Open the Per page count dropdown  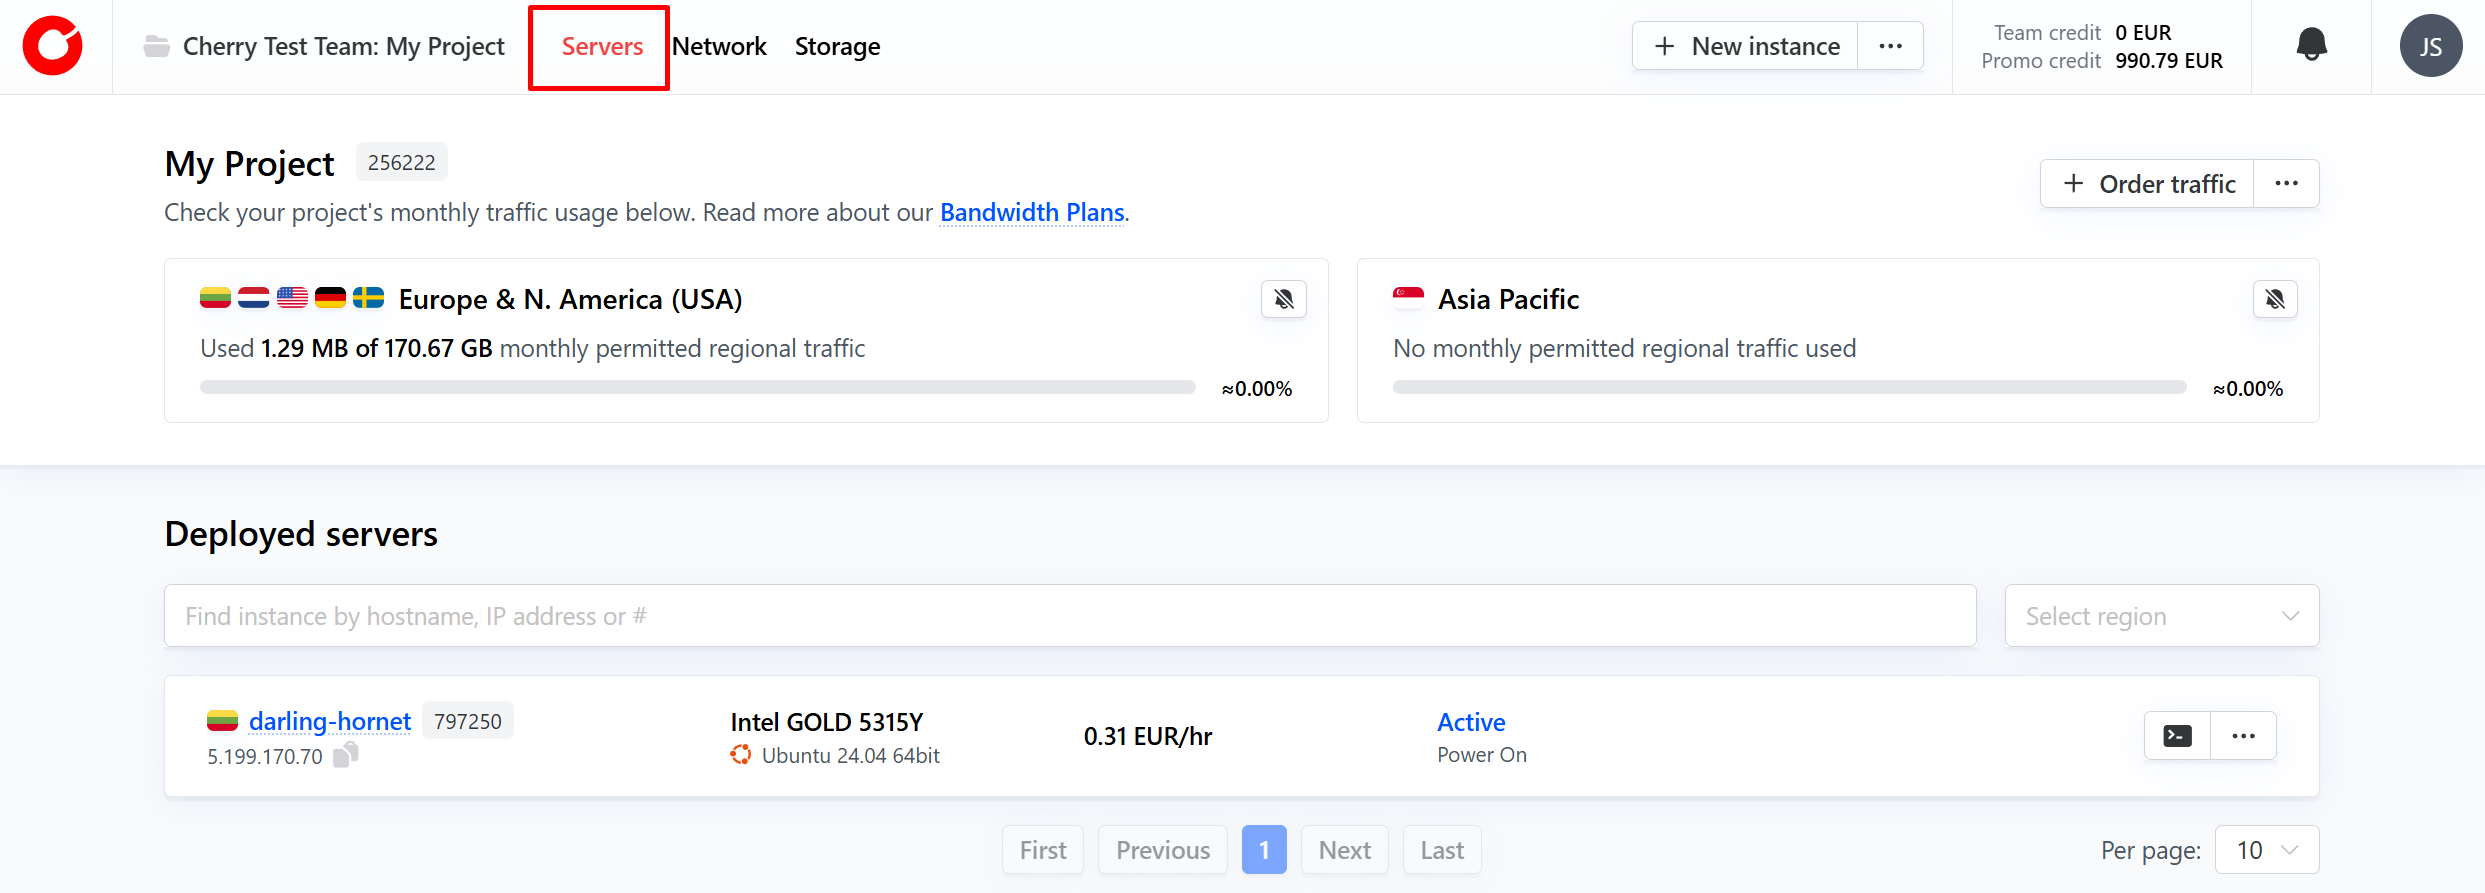click(2266, 850)
